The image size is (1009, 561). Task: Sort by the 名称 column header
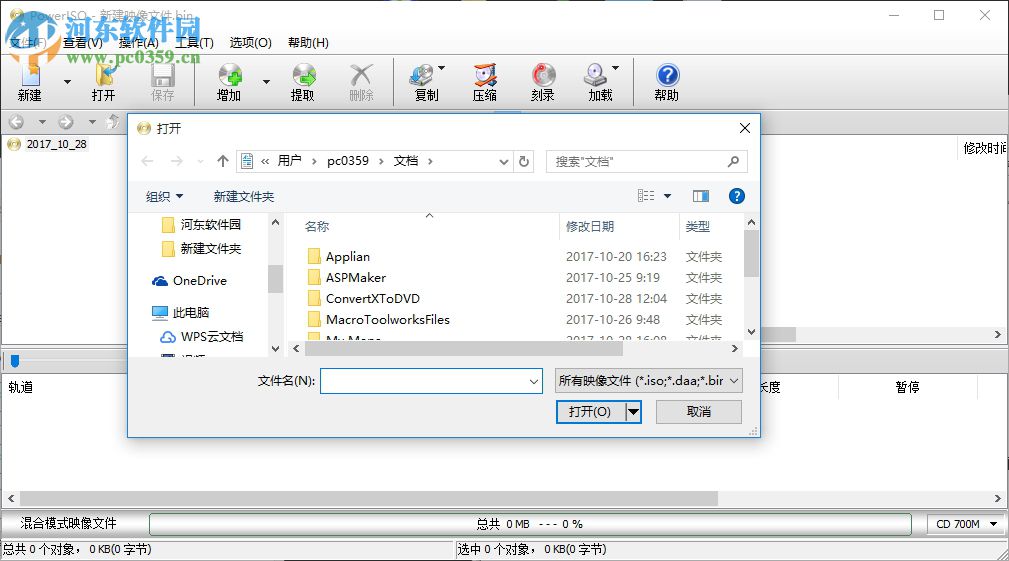tap(317, 226)
